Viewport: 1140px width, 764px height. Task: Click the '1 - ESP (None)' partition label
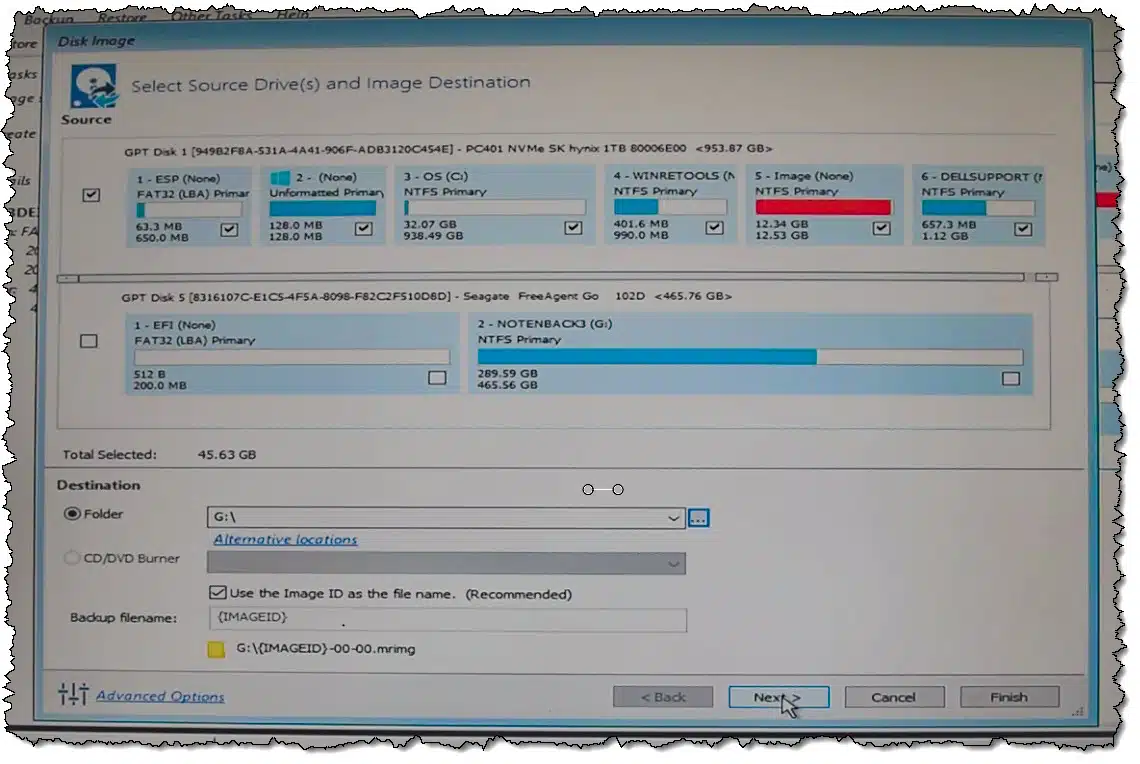pyautogui.click(x=178, y=179)
